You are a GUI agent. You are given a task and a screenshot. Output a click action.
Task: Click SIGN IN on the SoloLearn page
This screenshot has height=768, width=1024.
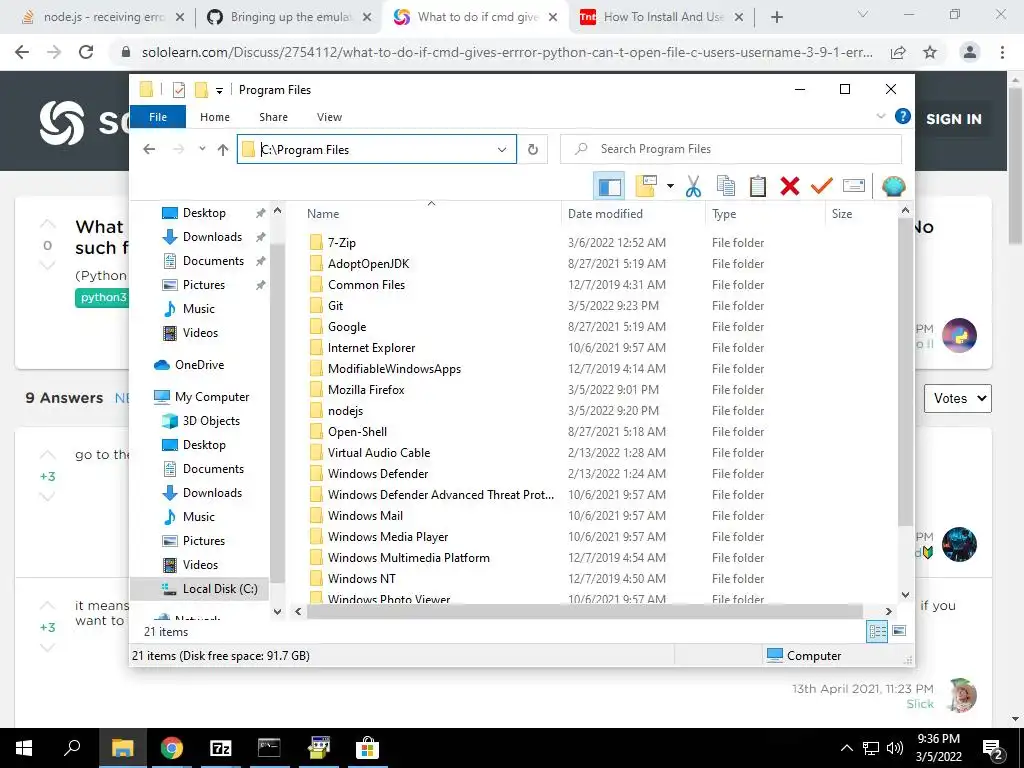953,119
